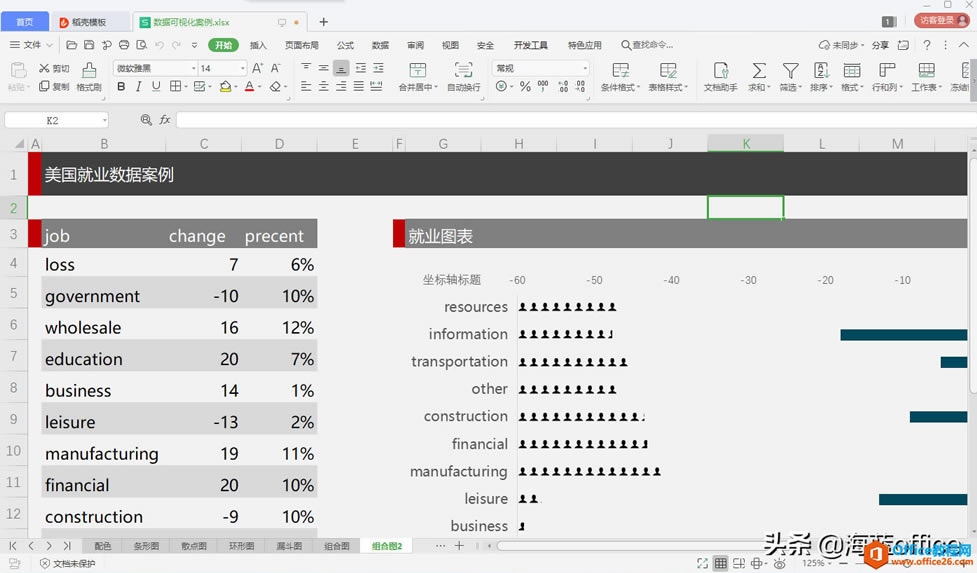Open the Conditional Formatting (条件格式) icon
The height and width of the screenshot is (573, 977).
point(620,70)
